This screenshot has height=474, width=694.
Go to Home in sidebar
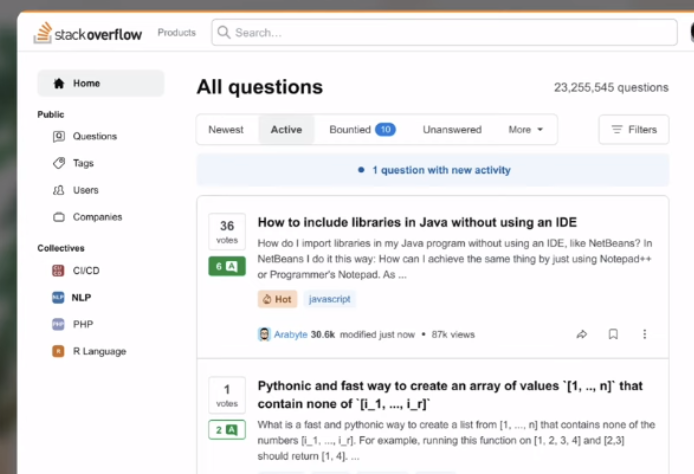(x=101, y=83)
